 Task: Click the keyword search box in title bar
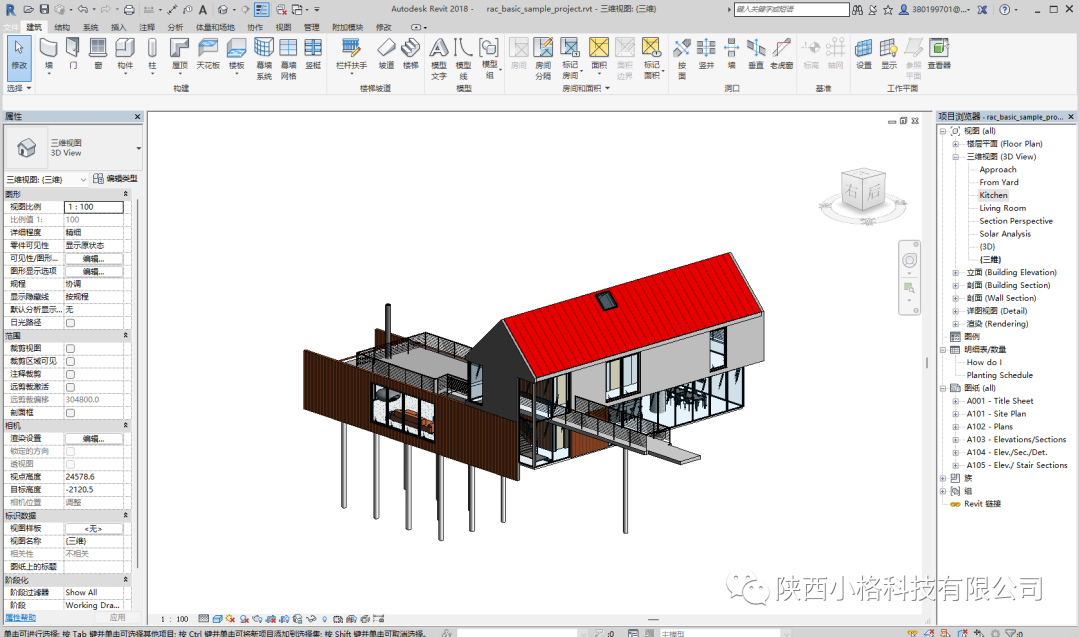pyautogui.click(x=791, y=10)
